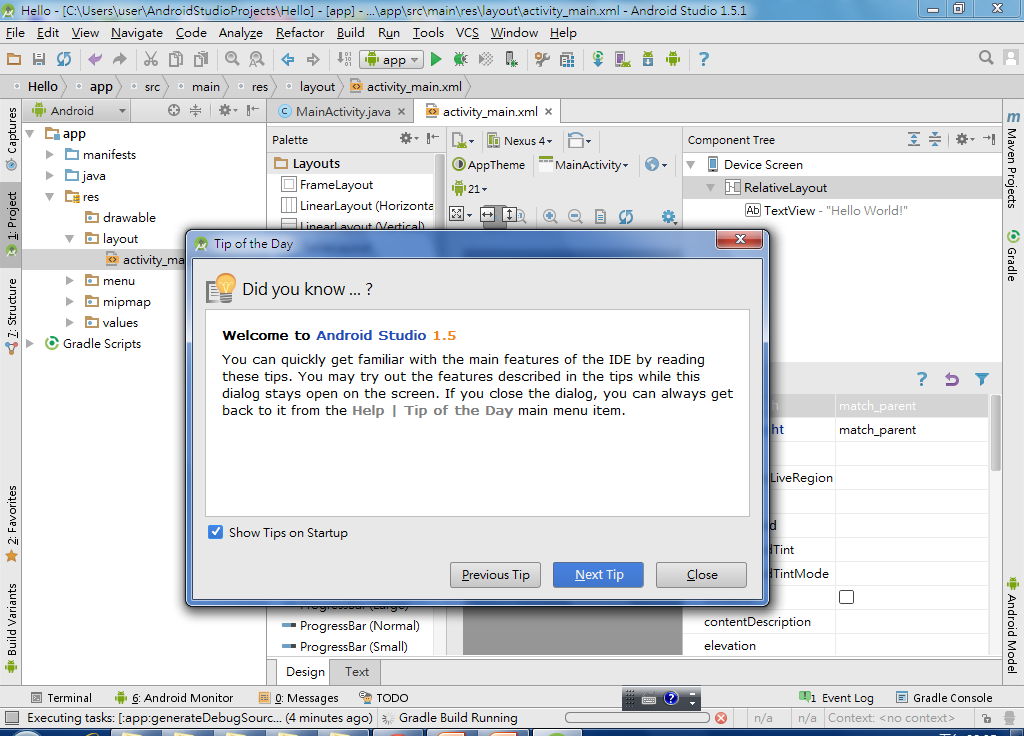The image size is (1024, 736).
Task: Click the Next Tip button
Action: pyautogui.click(x=599, y=575)
